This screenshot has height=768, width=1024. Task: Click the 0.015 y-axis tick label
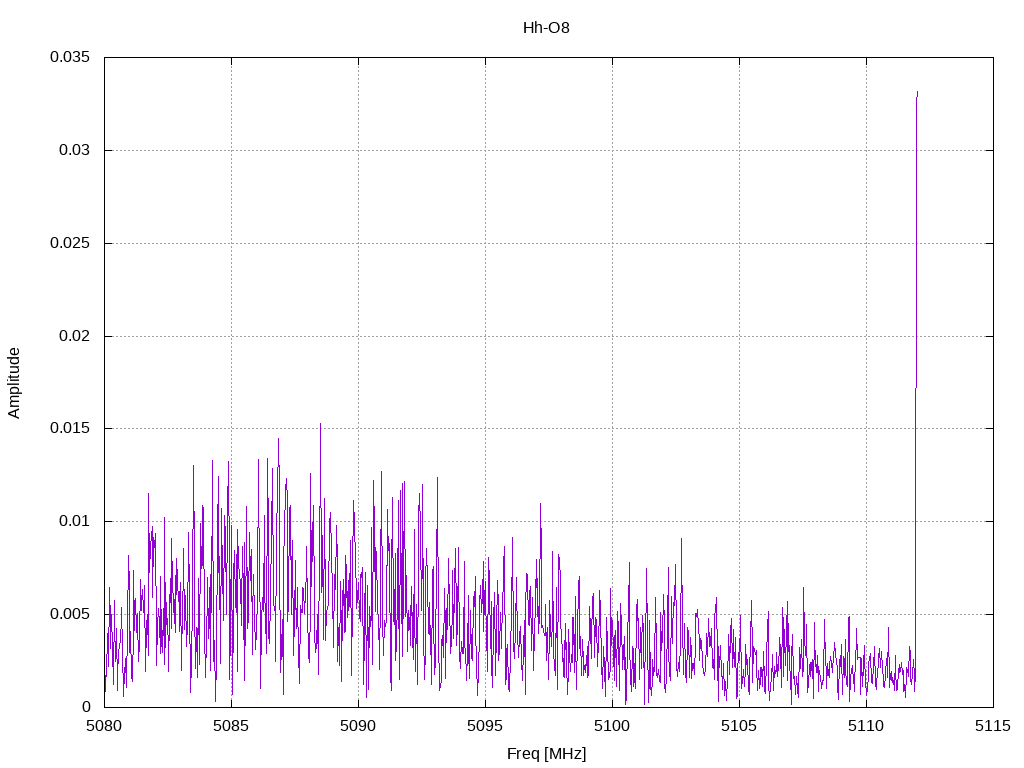[x=70, y=428]
